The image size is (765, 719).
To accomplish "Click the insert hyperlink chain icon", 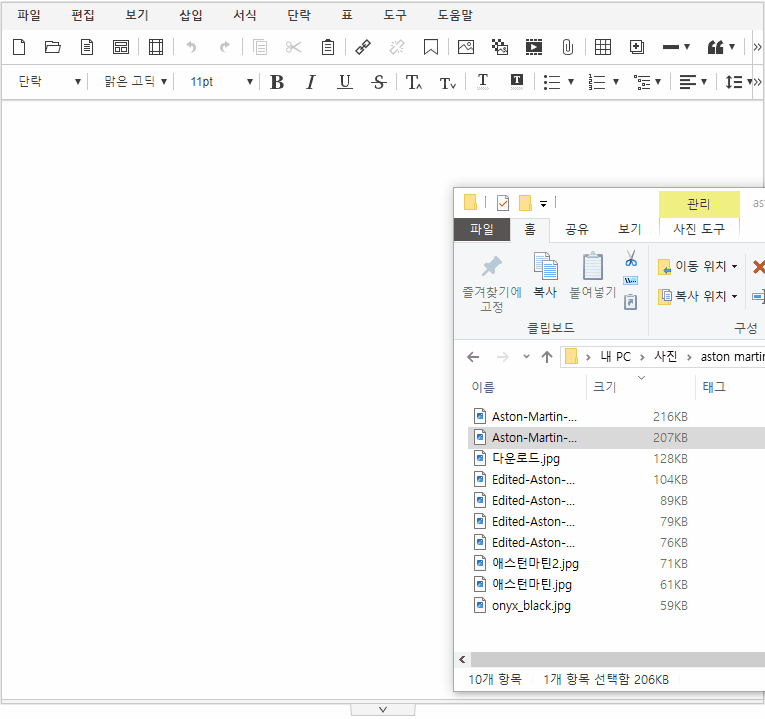I will 363,47.
